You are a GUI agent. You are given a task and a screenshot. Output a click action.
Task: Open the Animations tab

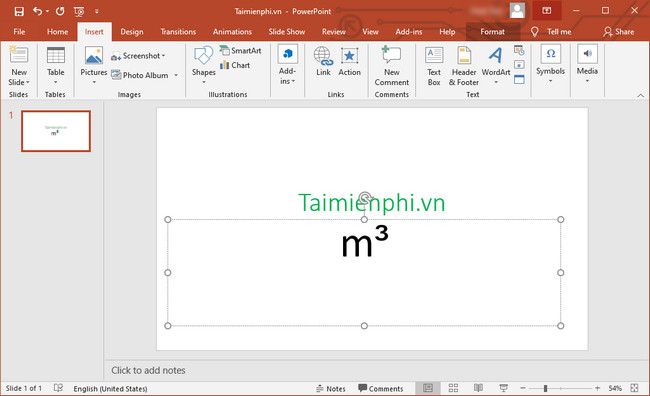click(x=232, y=32)
